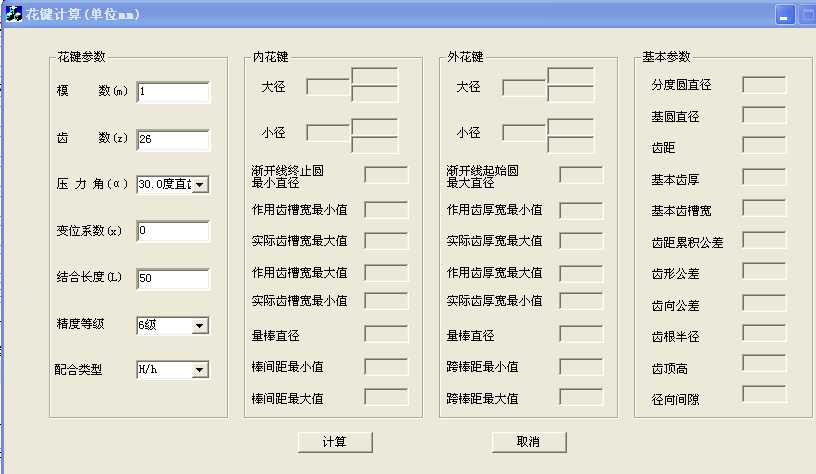The image size is (816, 474).
Task: Click the 花键计算(单位mm) title text
Action: point(83,14)
